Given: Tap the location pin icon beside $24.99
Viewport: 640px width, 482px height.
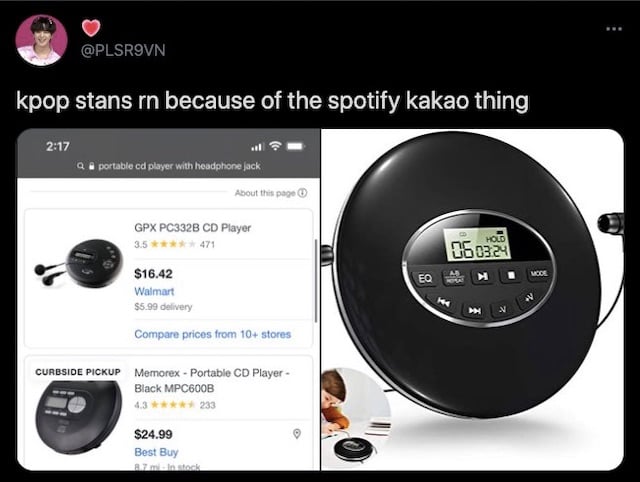Looking at the screenshot, I should 297,434.
